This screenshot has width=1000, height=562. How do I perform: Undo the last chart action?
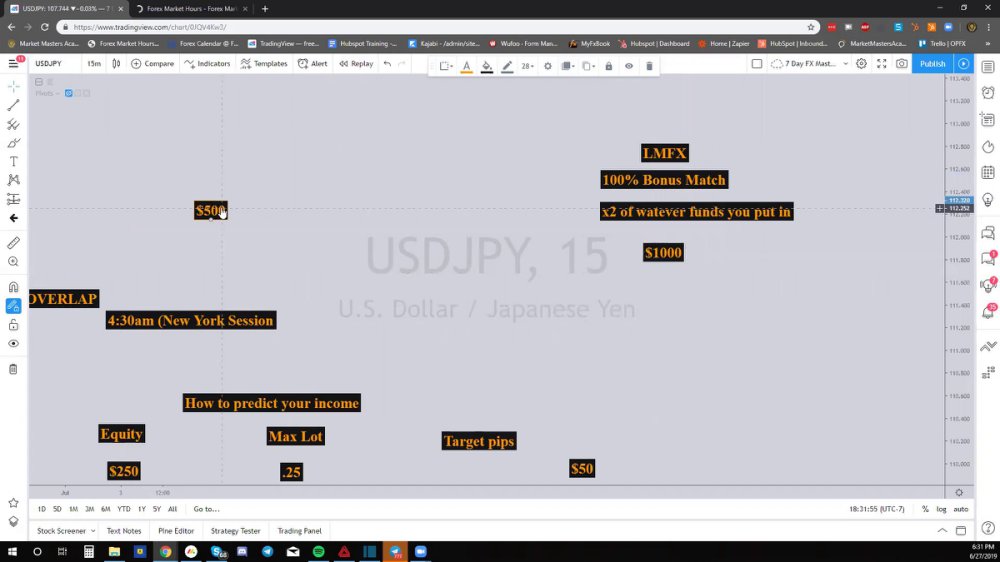pyautogui.click(x=387, y=64)
